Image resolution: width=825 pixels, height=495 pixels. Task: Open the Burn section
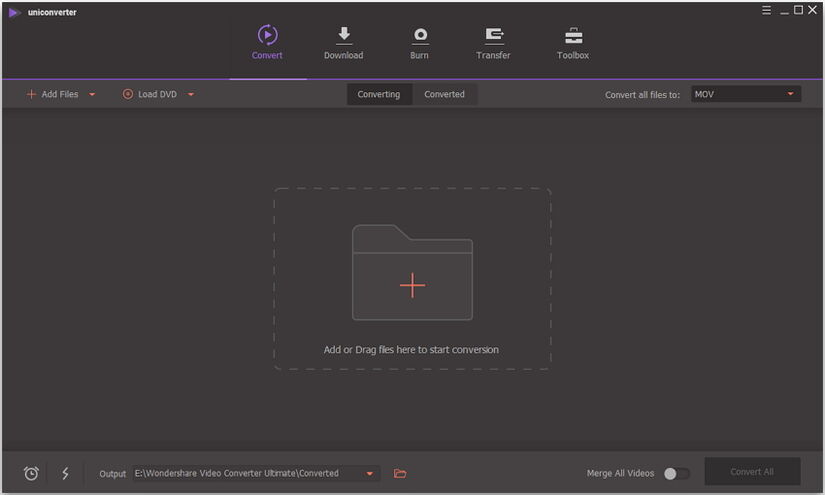point(419,43)
